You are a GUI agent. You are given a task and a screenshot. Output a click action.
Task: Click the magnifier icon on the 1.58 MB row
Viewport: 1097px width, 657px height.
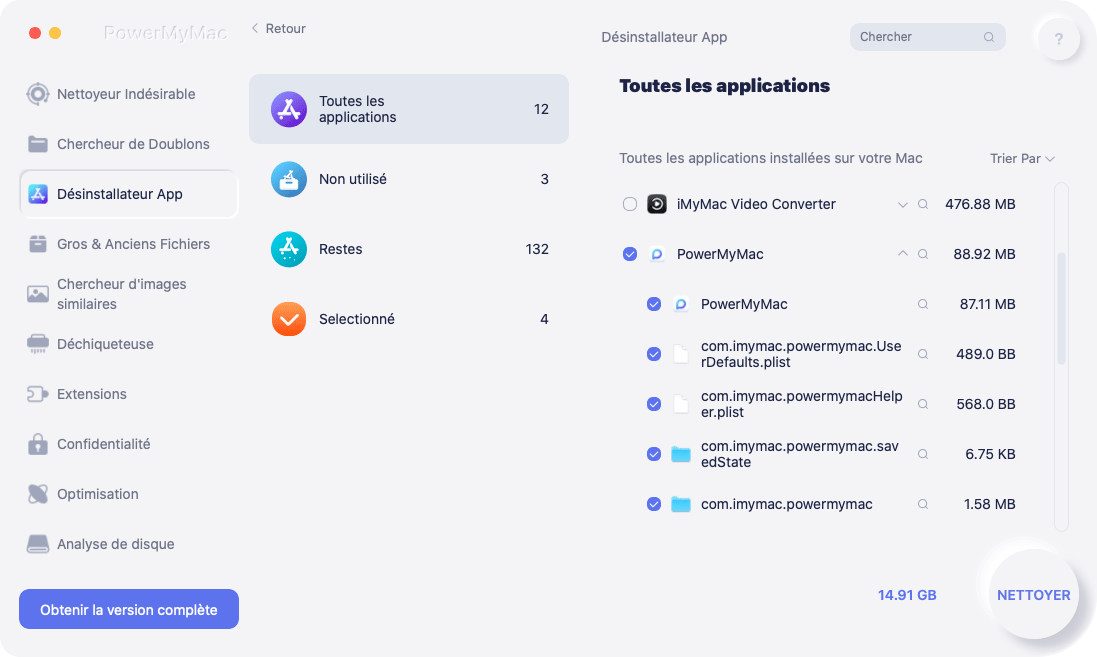[923, 504]
